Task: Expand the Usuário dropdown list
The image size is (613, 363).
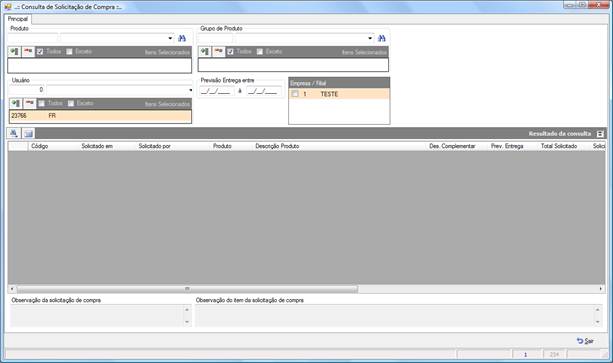Action: tap(190, 90)
